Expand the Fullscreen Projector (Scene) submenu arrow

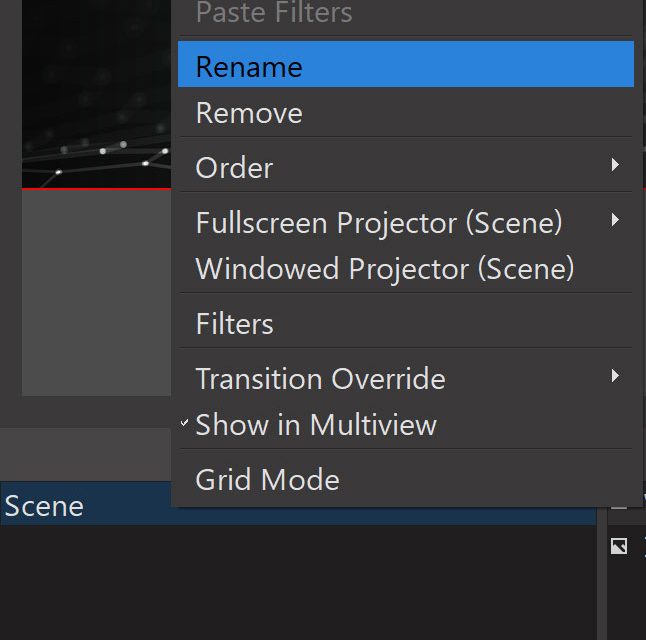click(x=615, y=220)
